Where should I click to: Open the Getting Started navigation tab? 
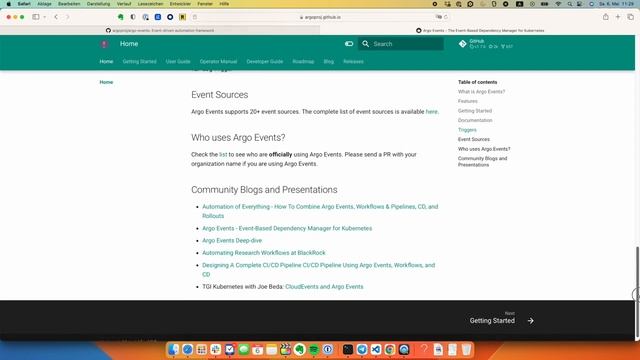tap(139, 61)
